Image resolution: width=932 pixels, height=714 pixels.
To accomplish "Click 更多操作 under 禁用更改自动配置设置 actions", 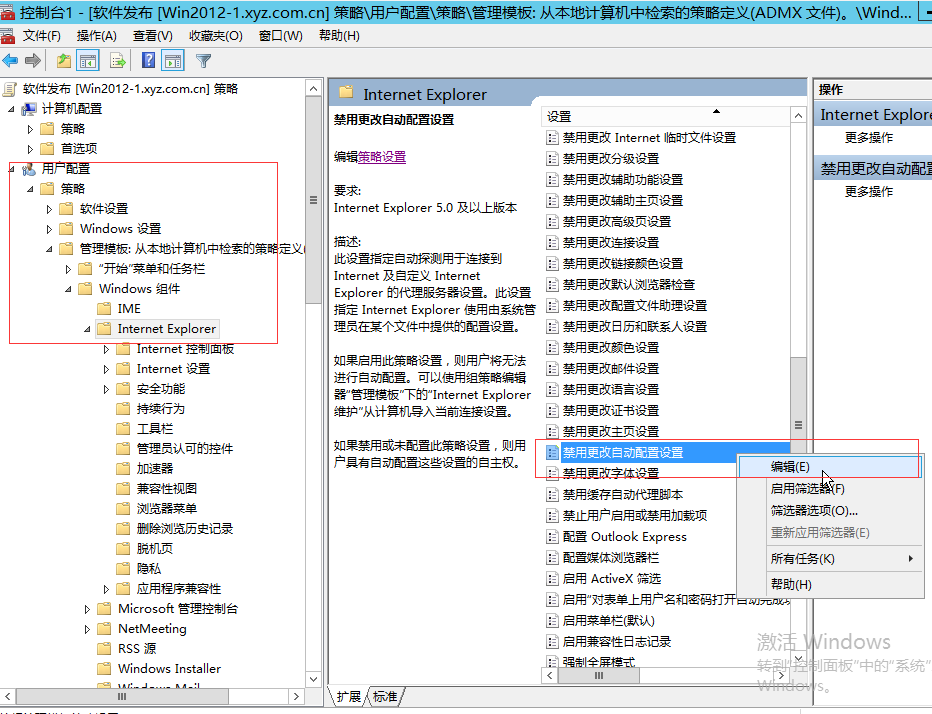I will click(869, 191).
